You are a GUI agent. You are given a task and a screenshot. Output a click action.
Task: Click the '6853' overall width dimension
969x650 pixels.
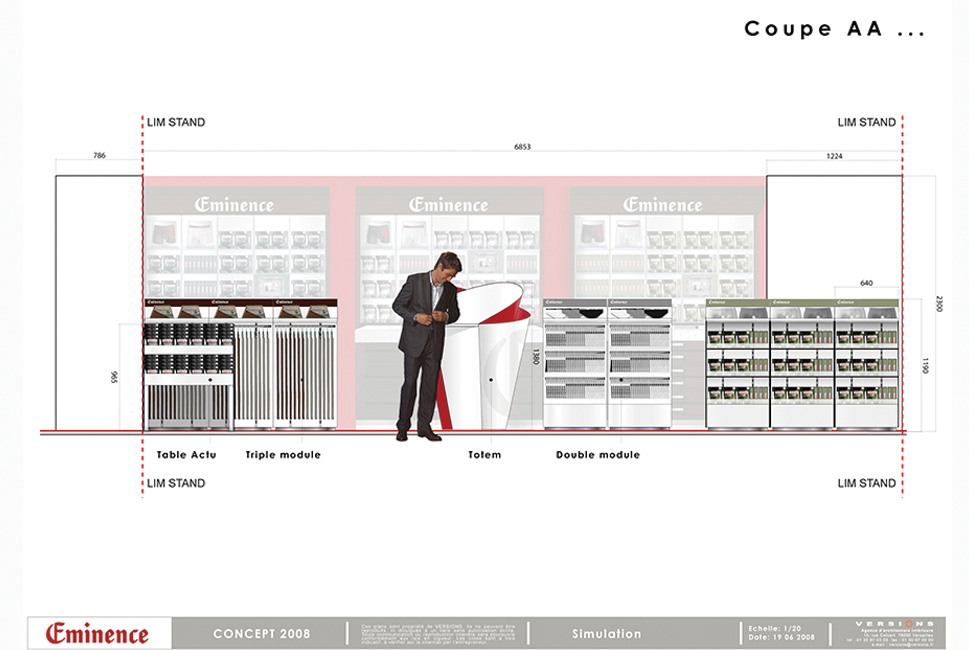pos(522,146)
